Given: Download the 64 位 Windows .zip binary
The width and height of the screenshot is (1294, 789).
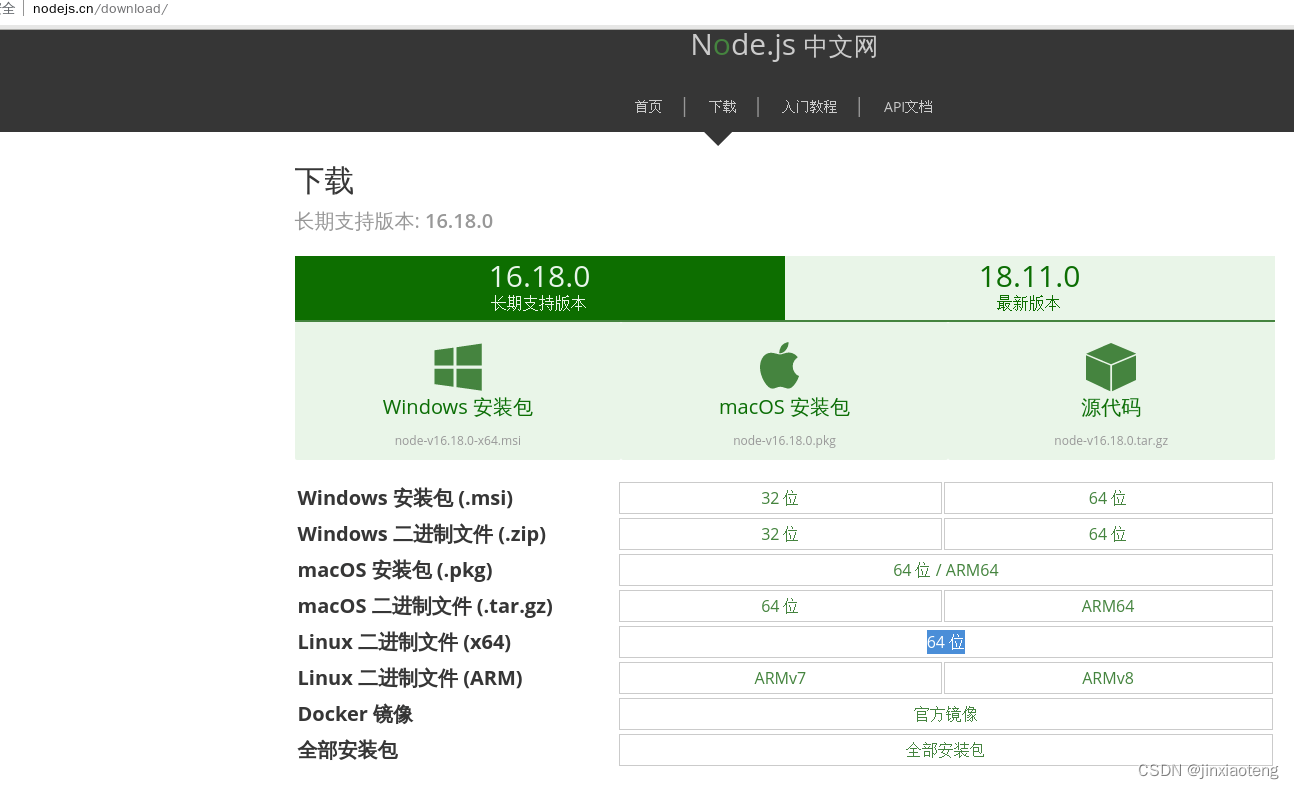Looking at the screenshot, I should click(x=1108, y=534).
